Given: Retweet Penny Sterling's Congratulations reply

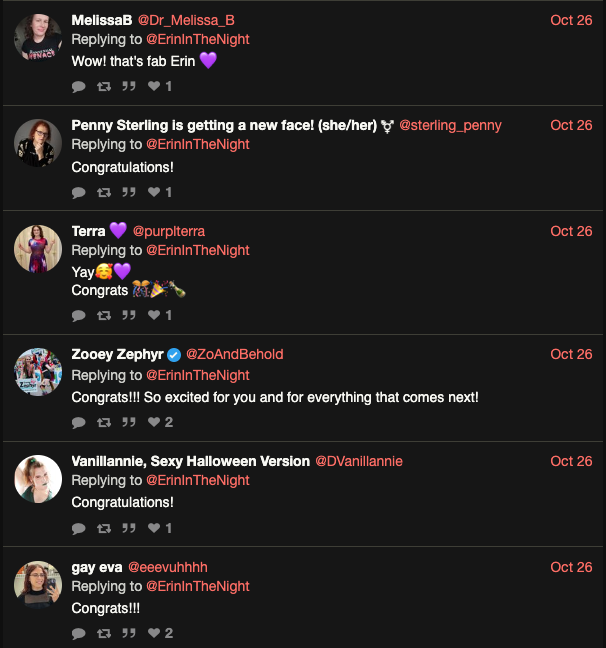Looking at the screenshot, I should point(103,192).
